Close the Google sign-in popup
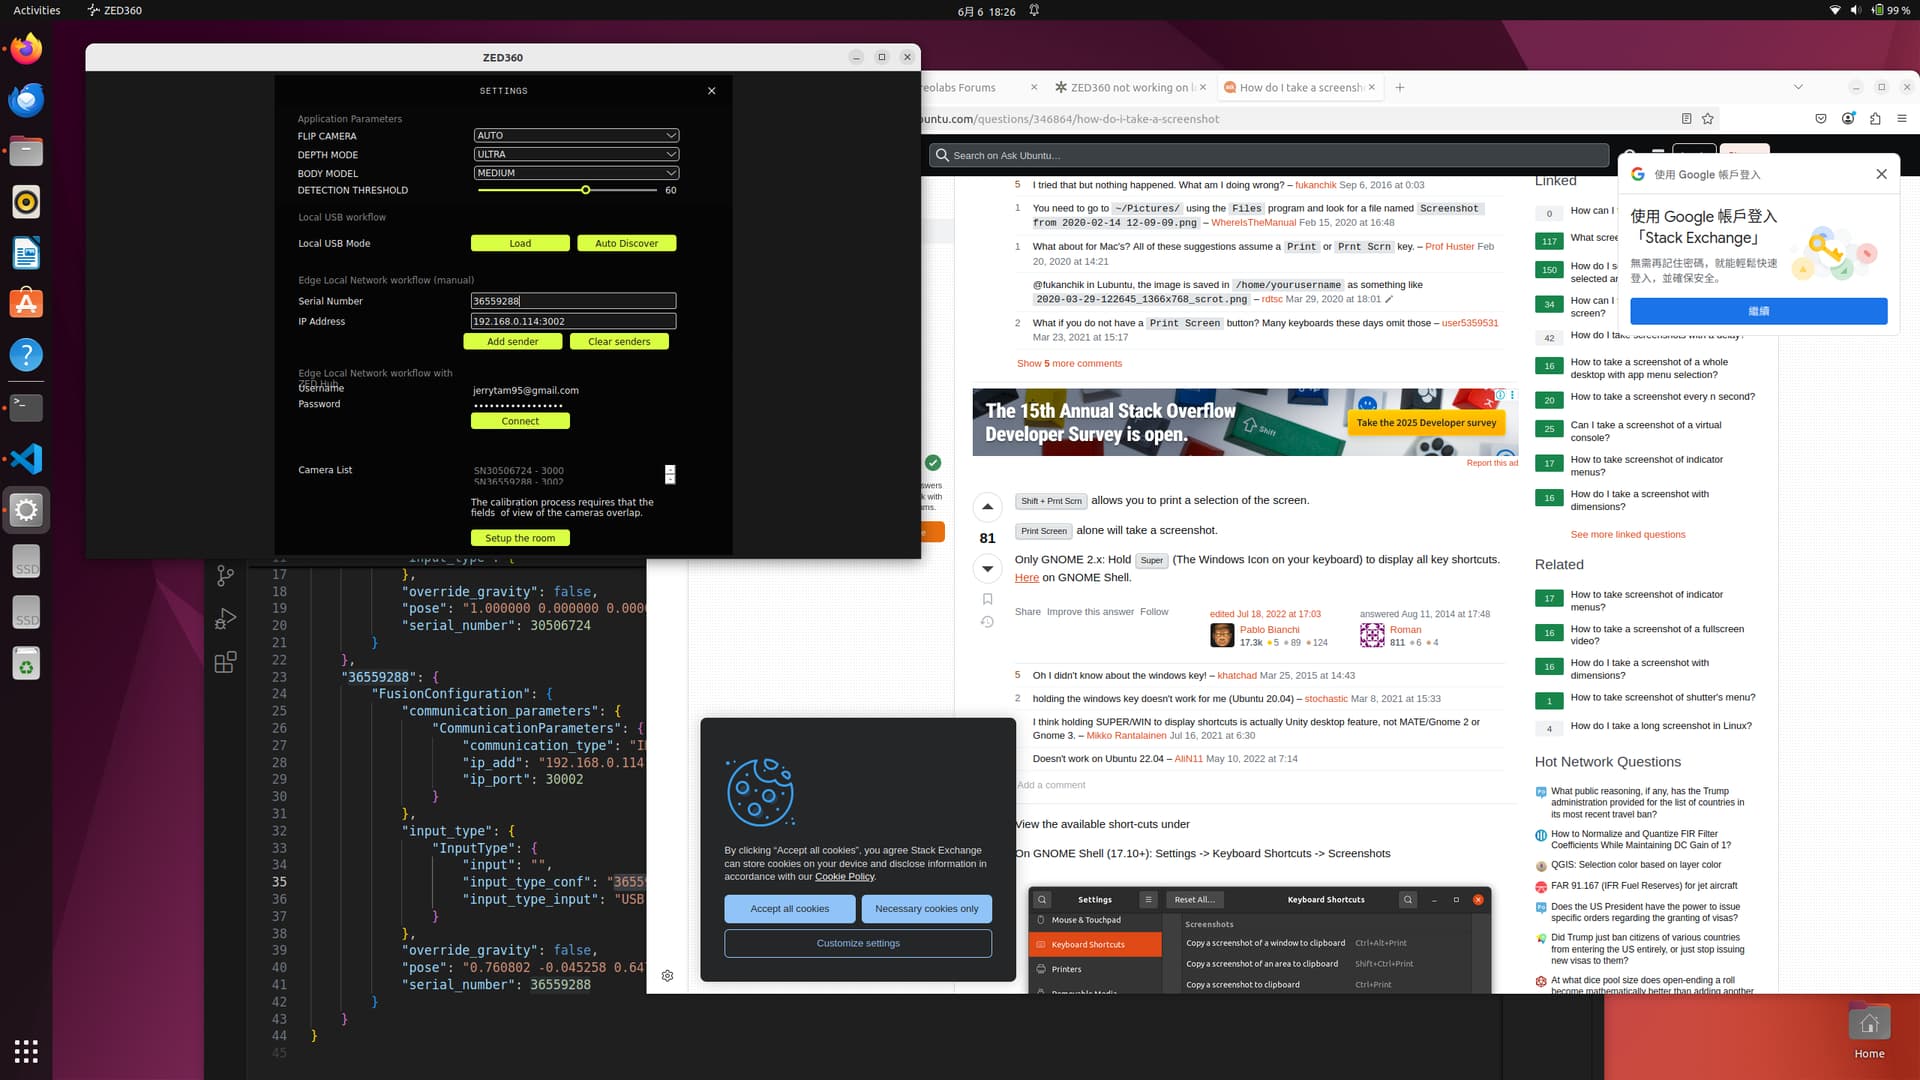Viewport: 1920px width, 1080px height. tap(1881, 174)
